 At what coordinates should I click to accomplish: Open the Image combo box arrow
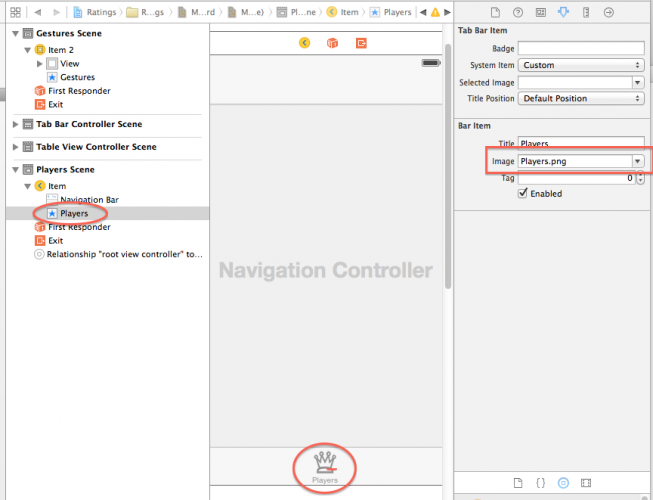[637, 161]
